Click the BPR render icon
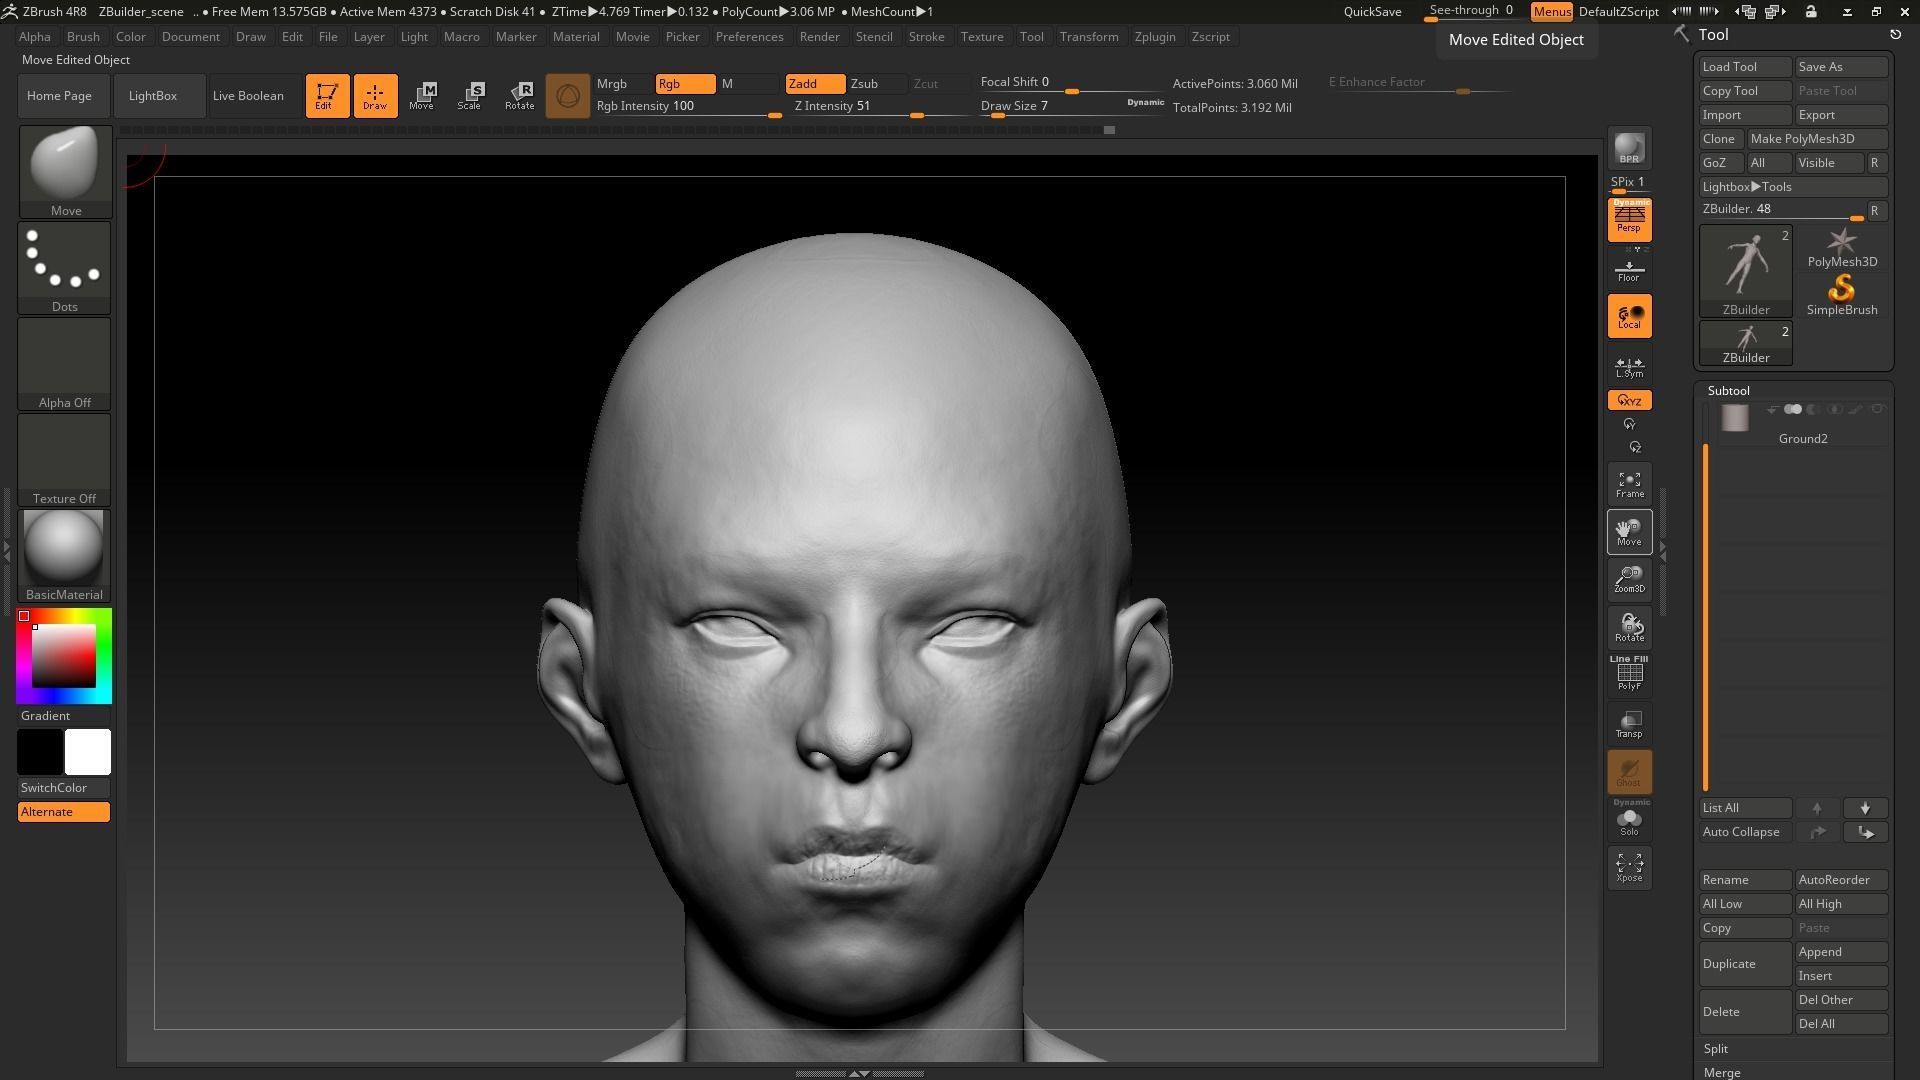Viewport: 1920px width, 1080px height. click(1629, 149)
